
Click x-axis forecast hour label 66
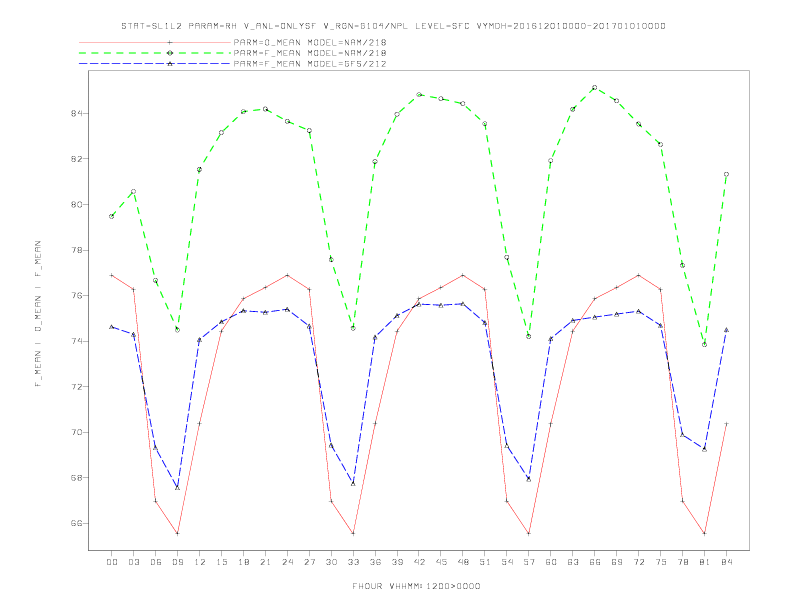click(595, 562)
